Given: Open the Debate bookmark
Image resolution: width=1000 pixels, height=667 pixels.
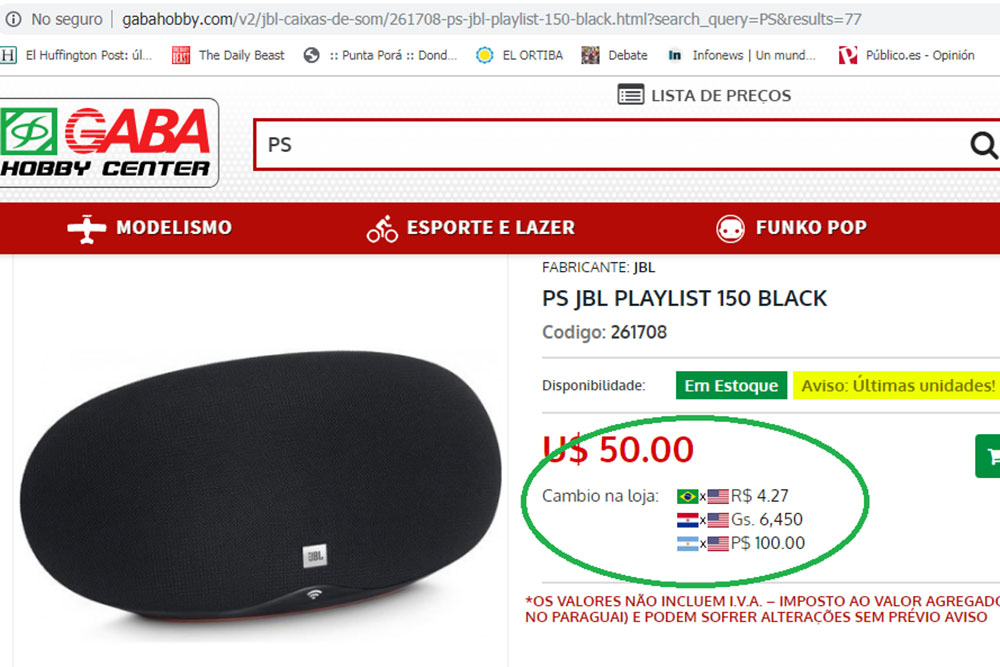Looking at the screenshot, I should click(615, 55).
